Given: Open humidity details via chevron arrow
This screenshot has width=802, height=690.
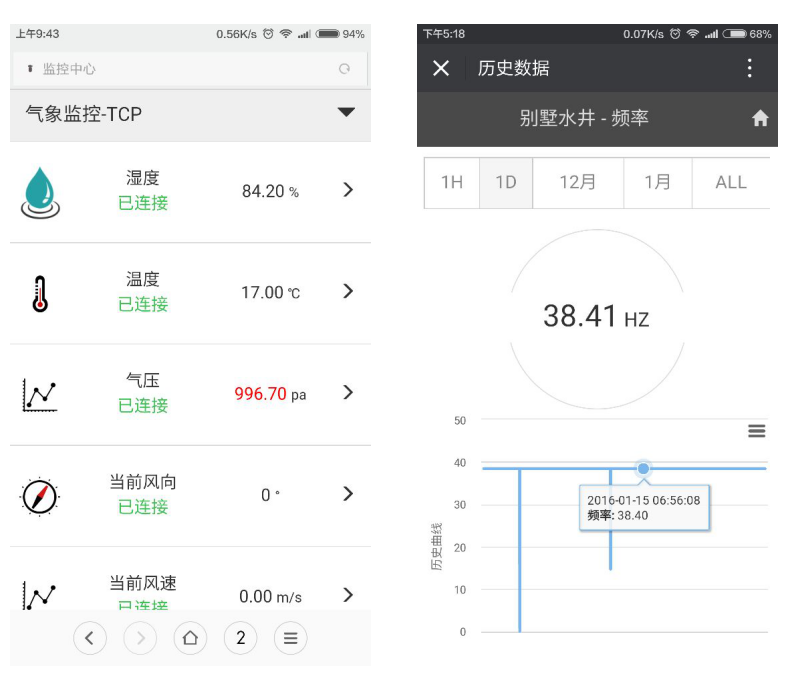Looking at the screenshot, I should pos(348,190).
